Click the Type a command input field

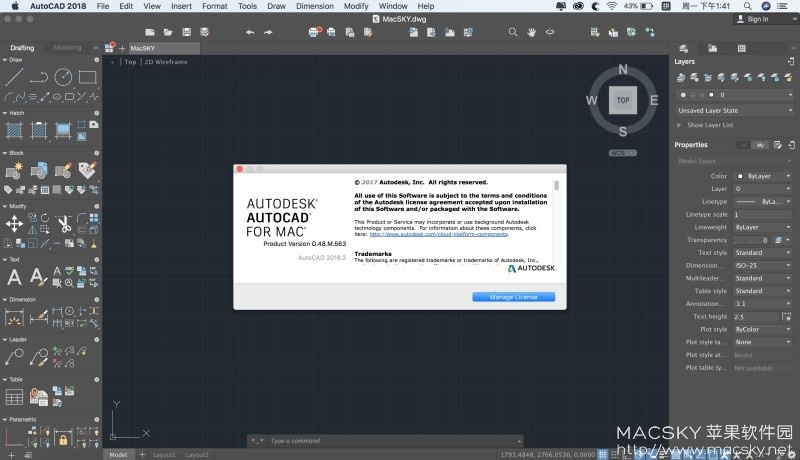tap(392, 441)
